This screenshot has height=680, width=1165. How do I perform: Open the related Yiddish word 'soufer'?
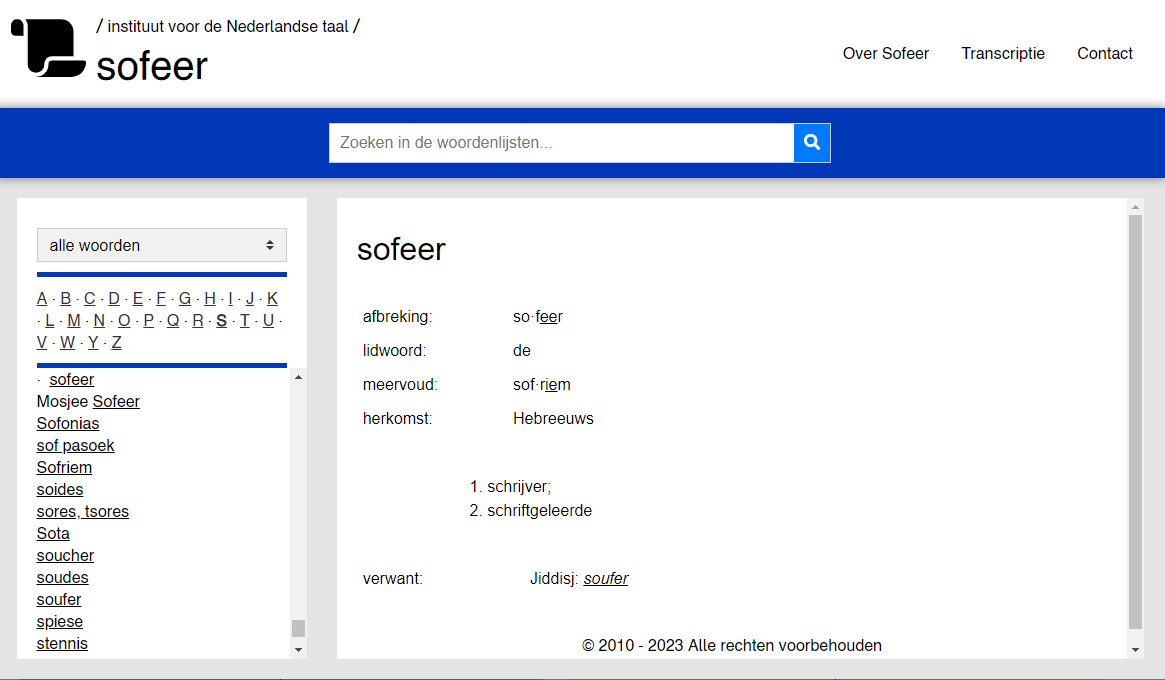605,579
